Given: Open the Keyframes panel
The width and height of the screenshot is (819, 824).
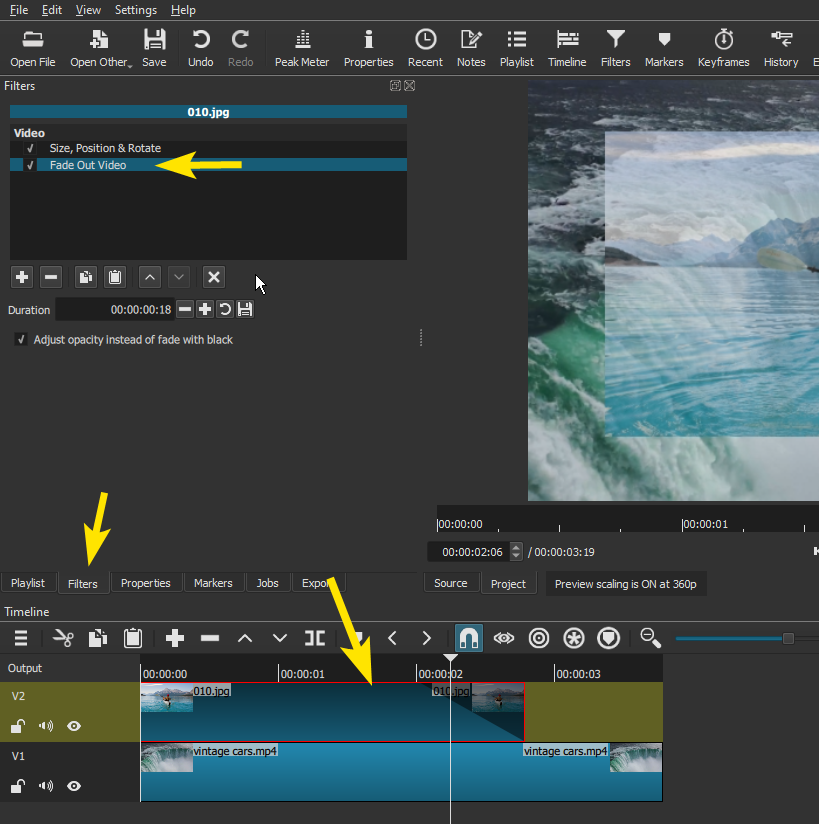Looking at the screenshot, I should (723, 49).
